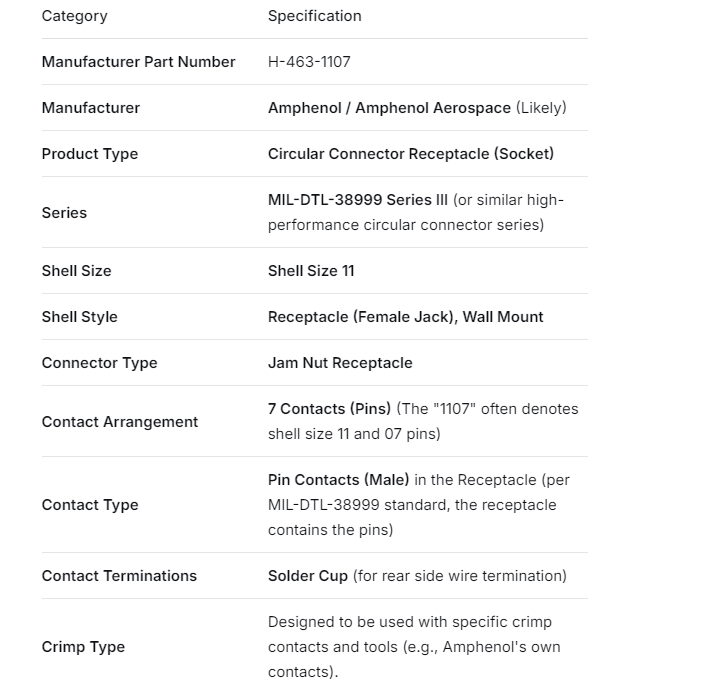The height and width of the screenshot is (690, 720).
Task: Click the Jam Nut Receptacle value
Action: click(340, 363)
